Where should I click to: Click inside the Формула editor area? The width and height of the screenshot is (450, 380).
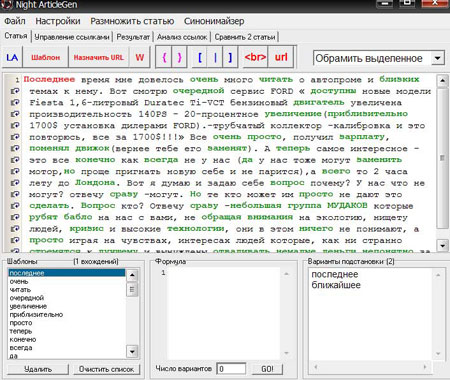coord(223,313)
